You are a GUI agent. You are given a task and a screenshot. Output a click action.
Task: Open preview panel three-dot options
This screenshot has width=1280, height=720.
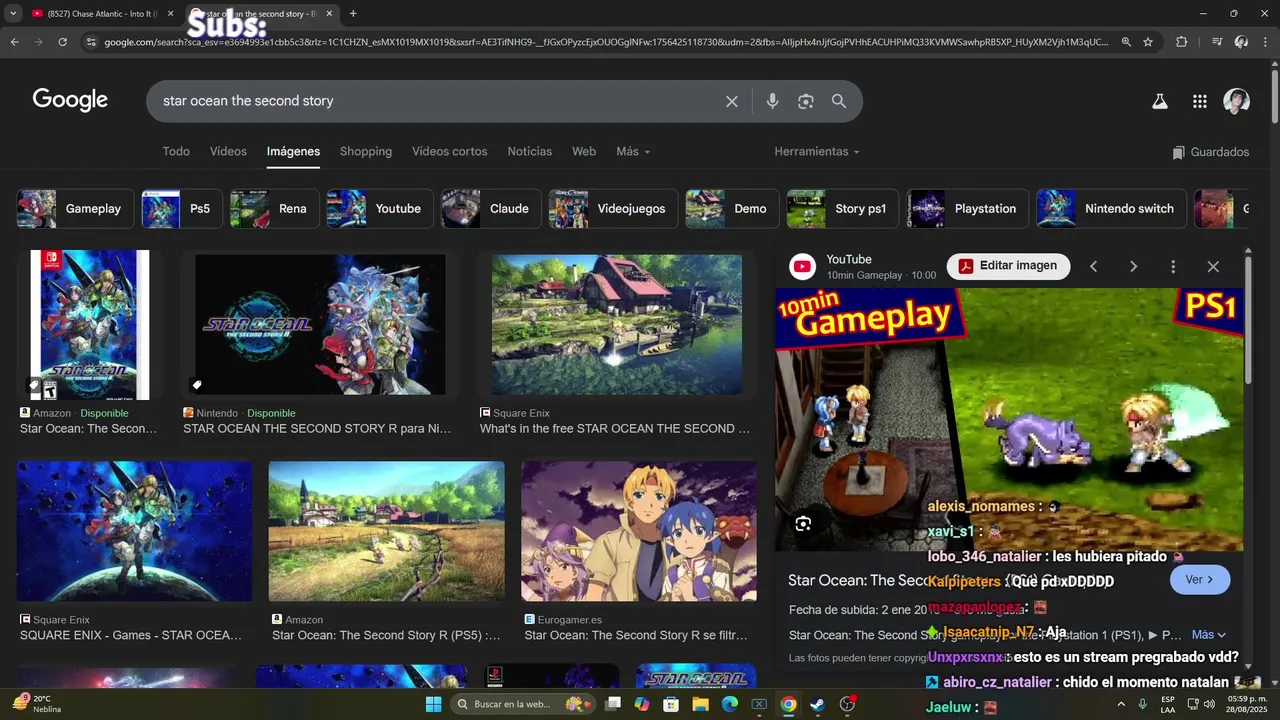[1173, 266]
